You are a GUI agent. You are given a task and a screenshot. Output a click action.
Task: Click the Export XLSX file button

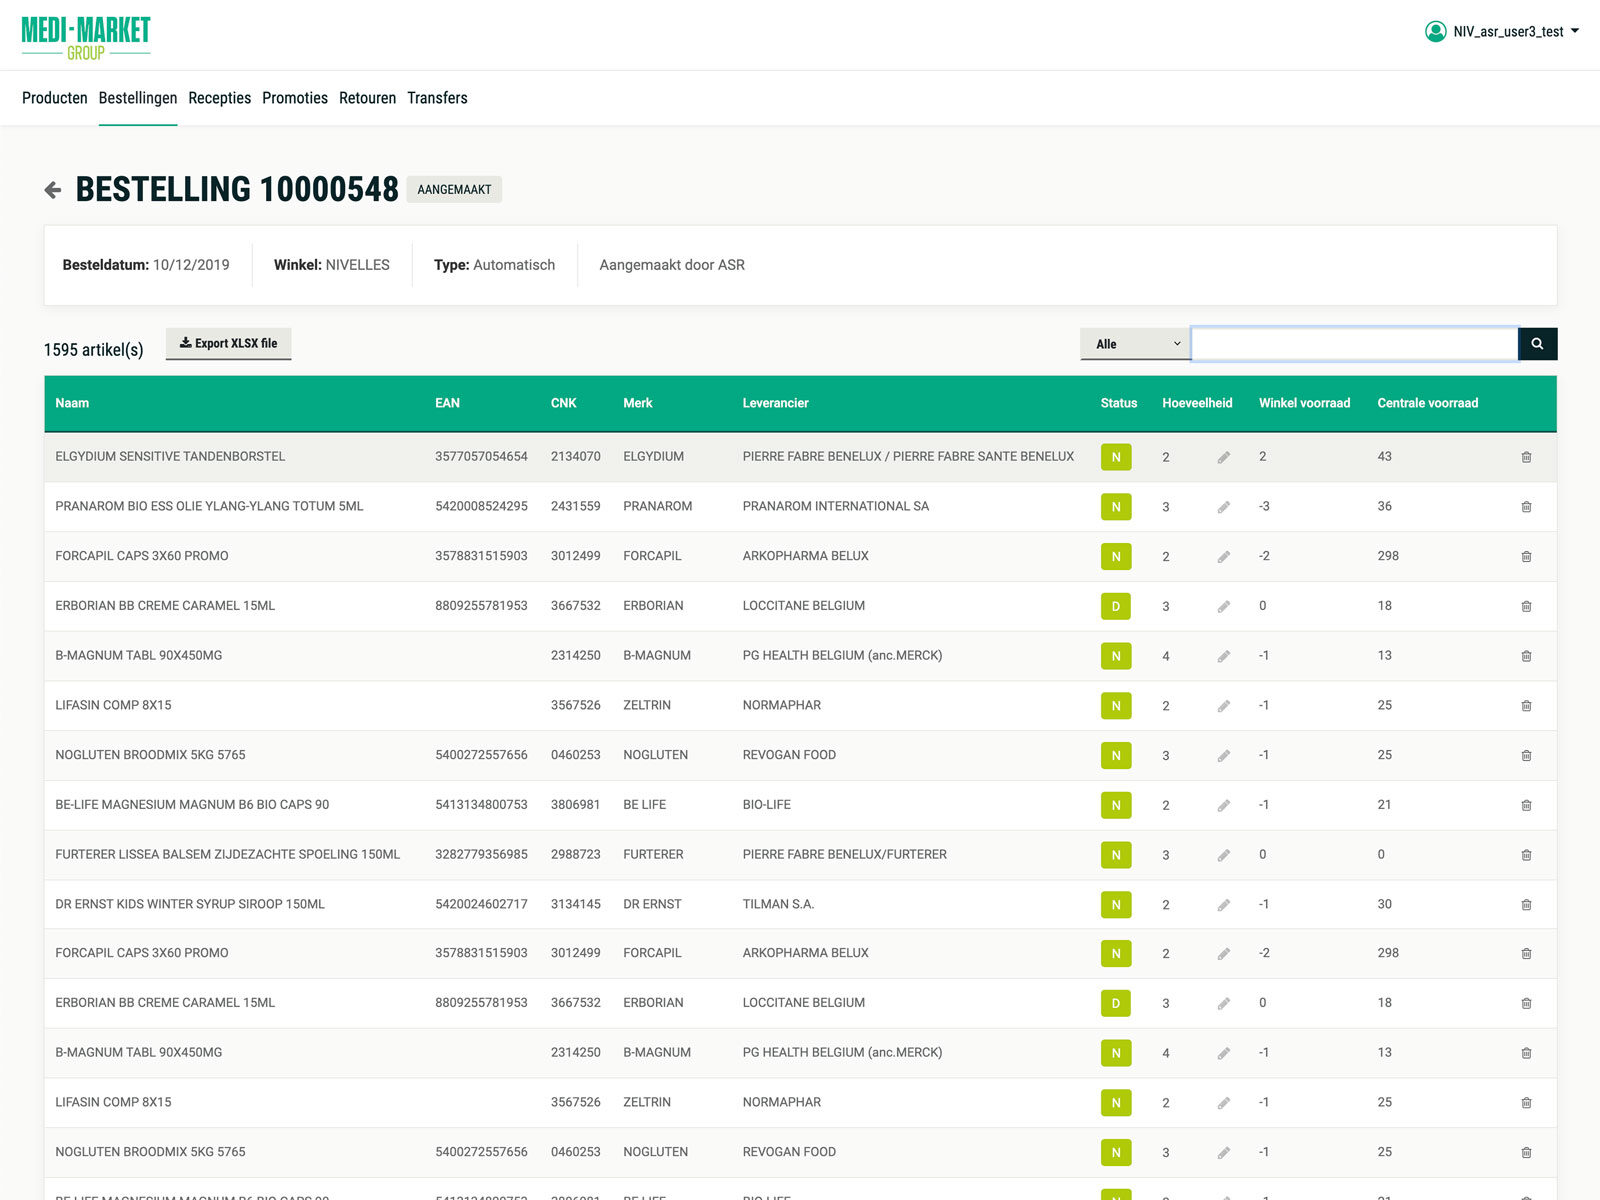pyautogui.click(x=228, y=343)
